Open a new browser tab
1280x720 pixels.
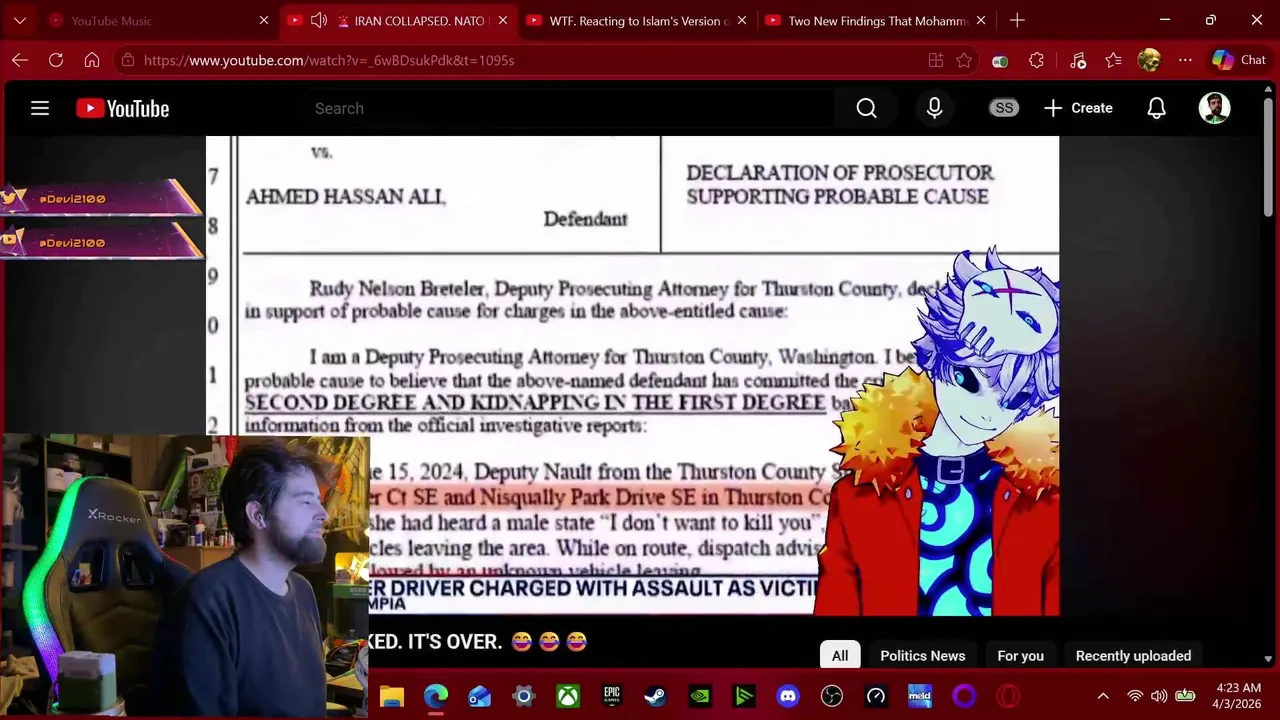pyautogui.click(x=1017, y=20)
